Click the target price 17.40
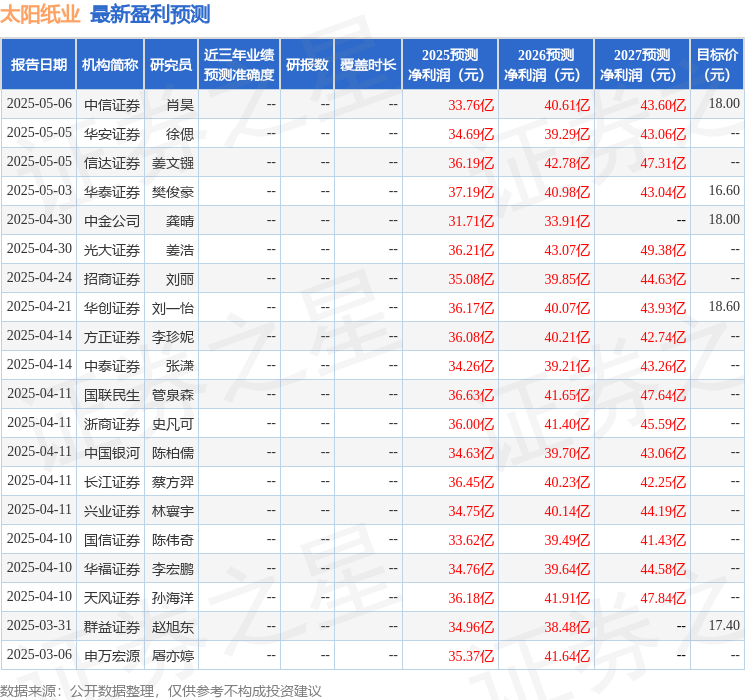The height and width of the screenshot is (700, 745). [724, 625]
